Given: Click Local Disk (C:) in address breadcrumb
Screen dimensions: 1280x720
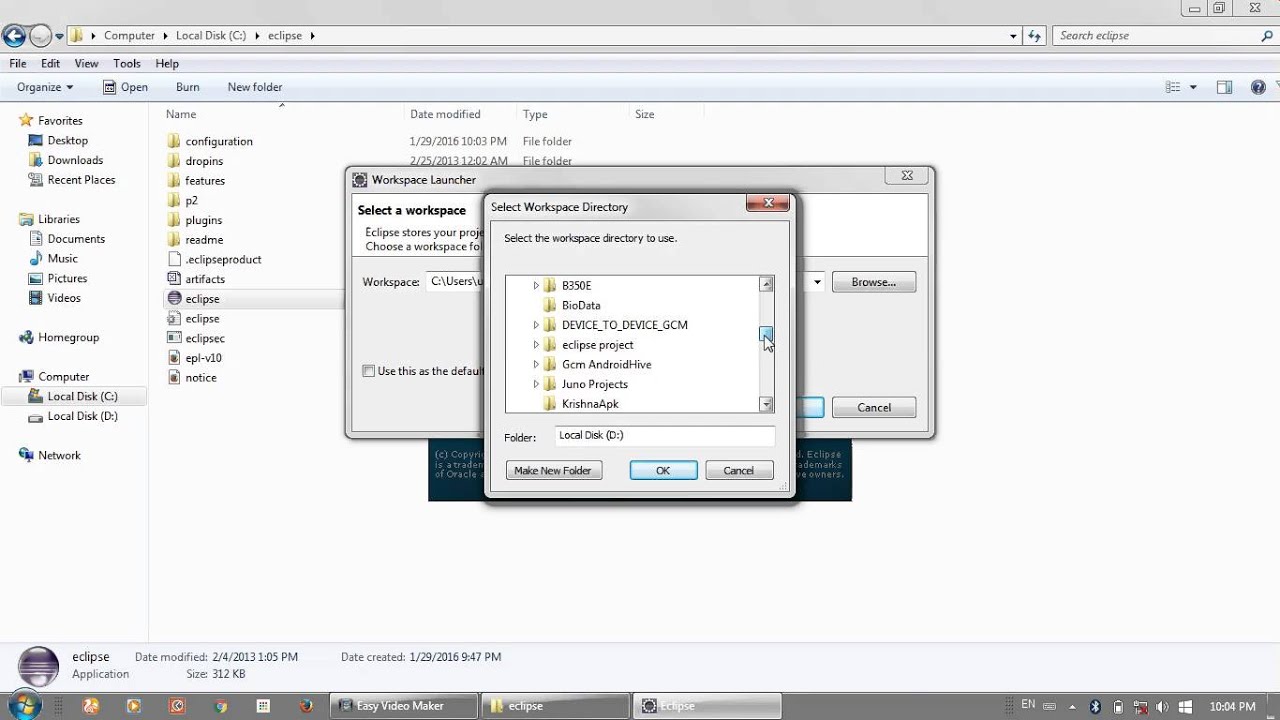Looking at the screenshot, I should click(x=211, y=36).
